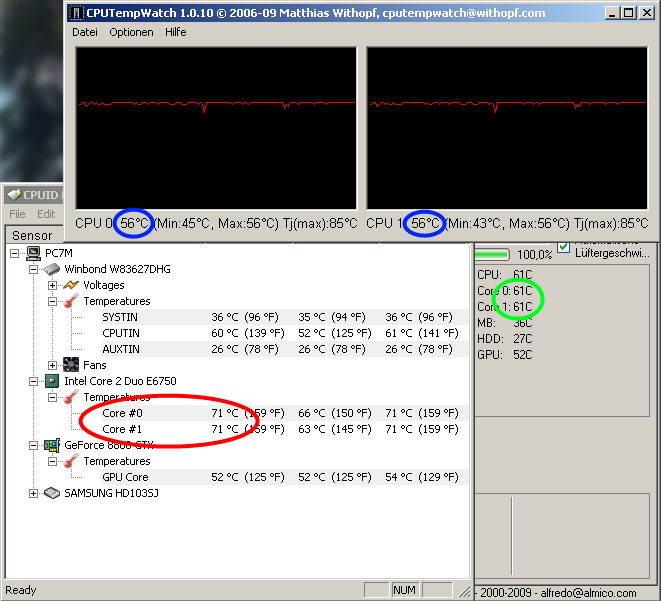Collapse the Winbond Temperatures node
This screenshot has height=601, width=661.
click(x=52, y=301)
